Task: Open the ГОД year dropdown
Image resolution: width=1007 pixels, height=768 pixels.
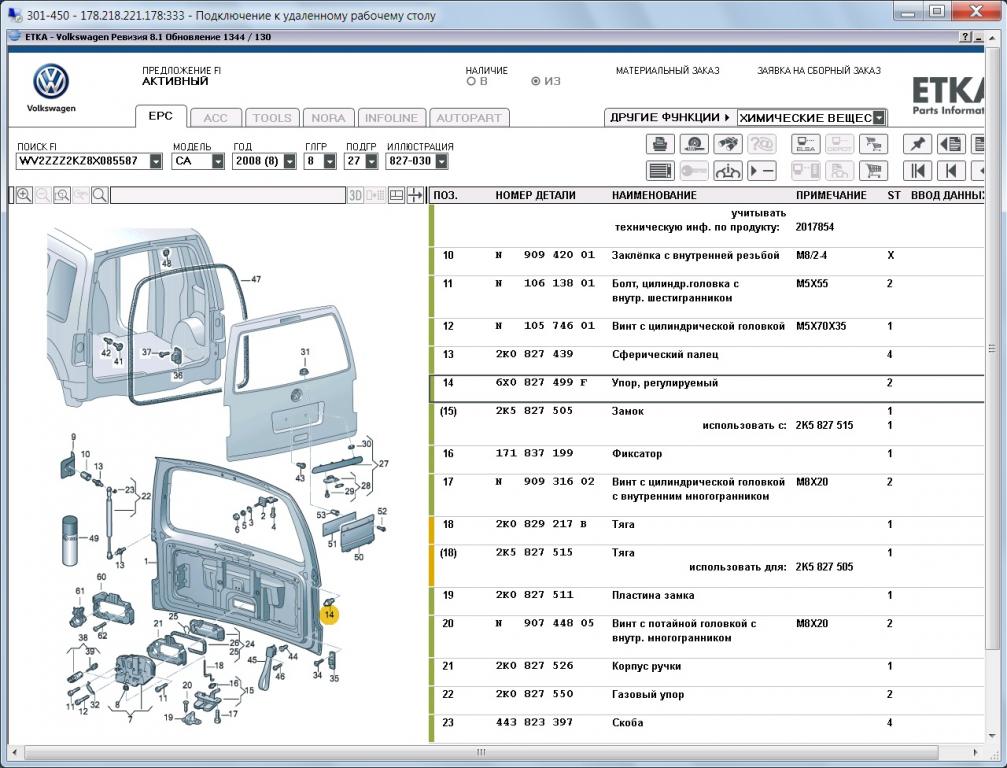Action: (x=290, y=161)
